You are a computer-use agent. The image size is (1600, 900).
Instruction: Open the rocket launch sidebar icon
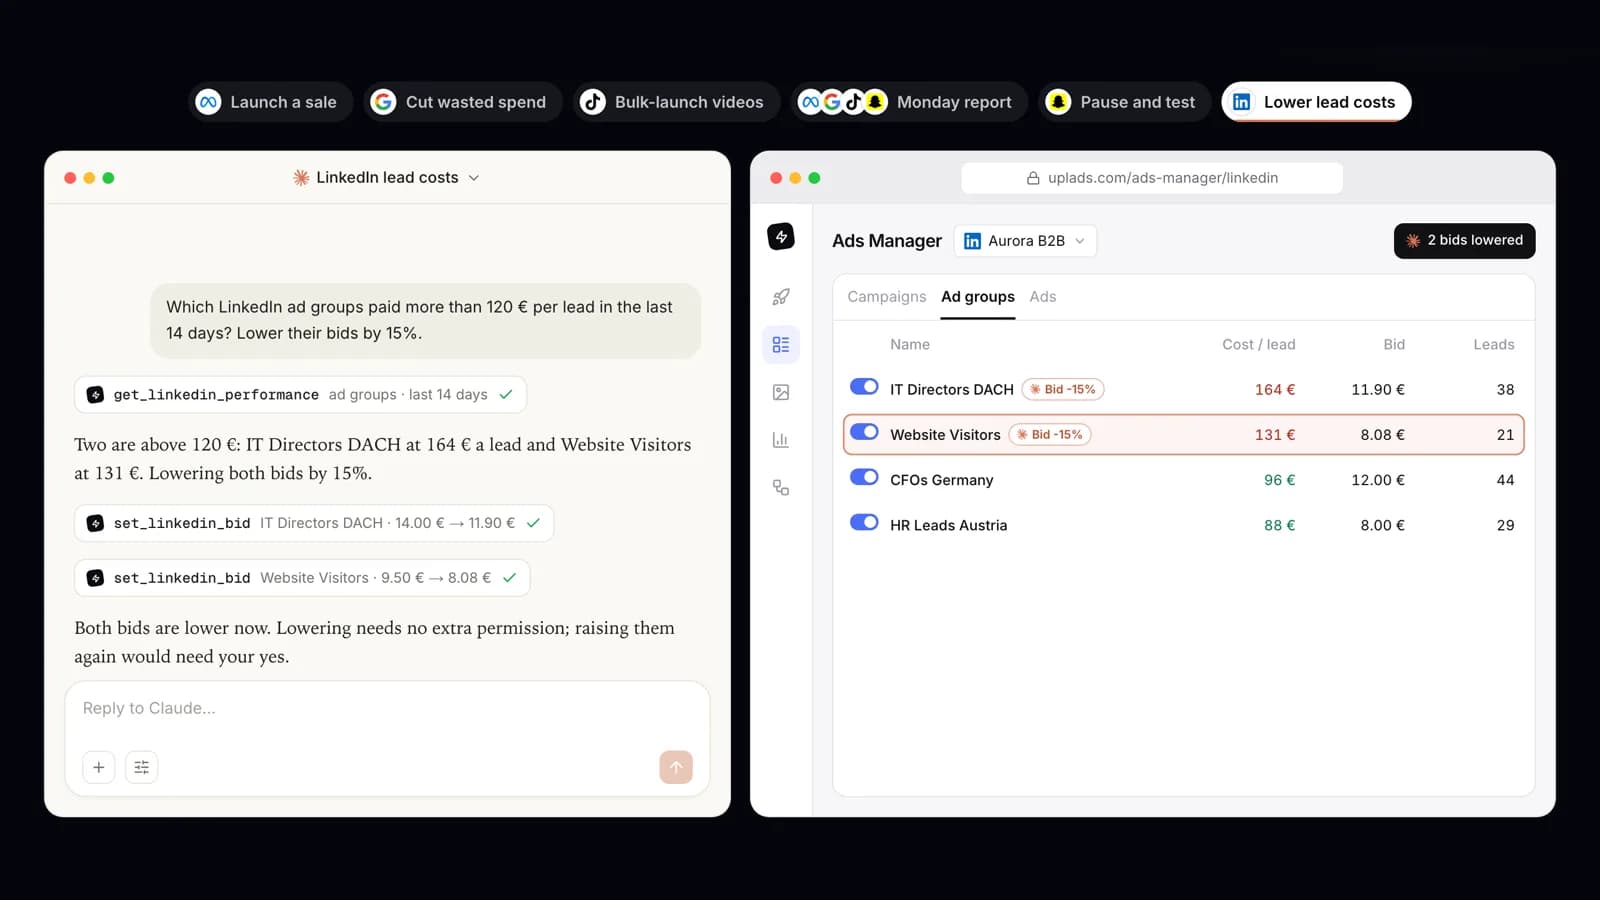[x=781, y=297]
